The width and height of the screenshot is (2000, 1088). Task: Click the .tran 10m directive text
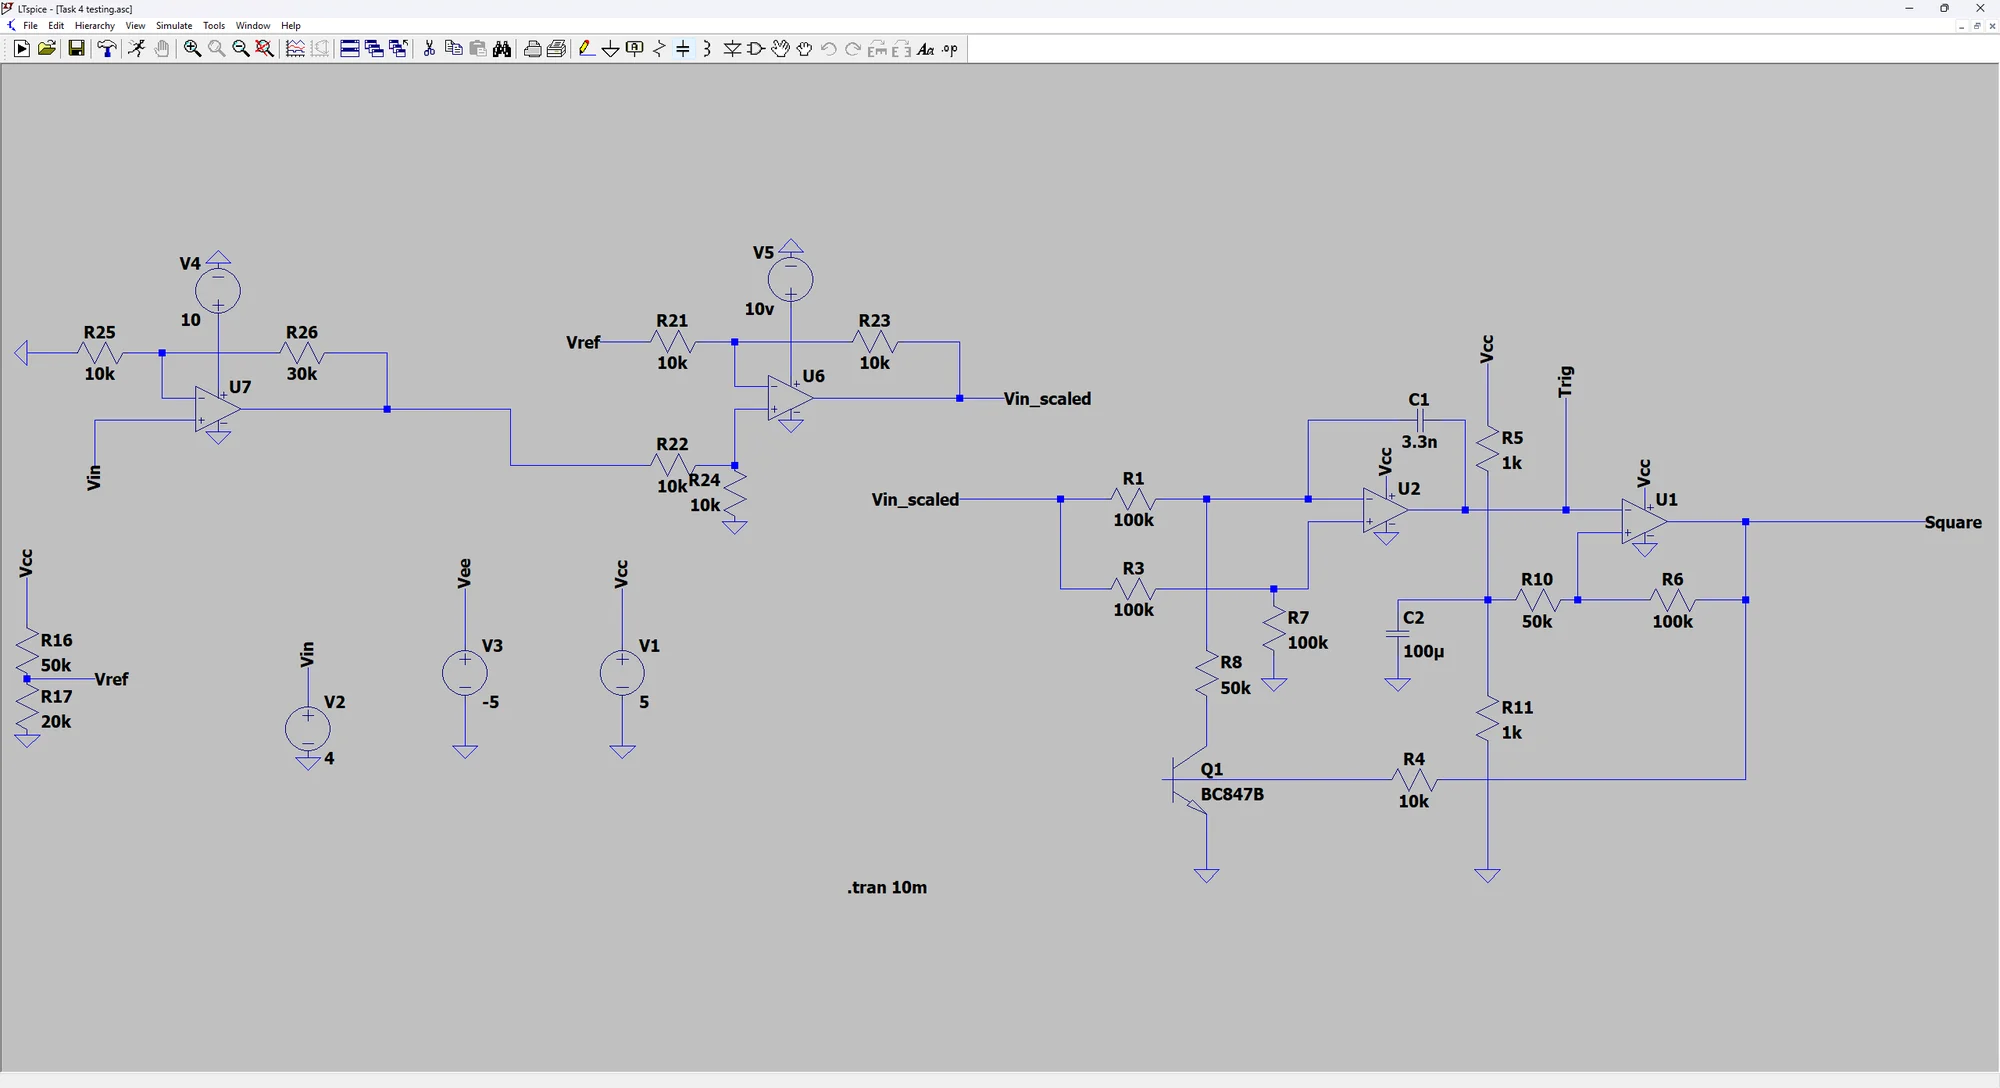click(x=887, y=887)
